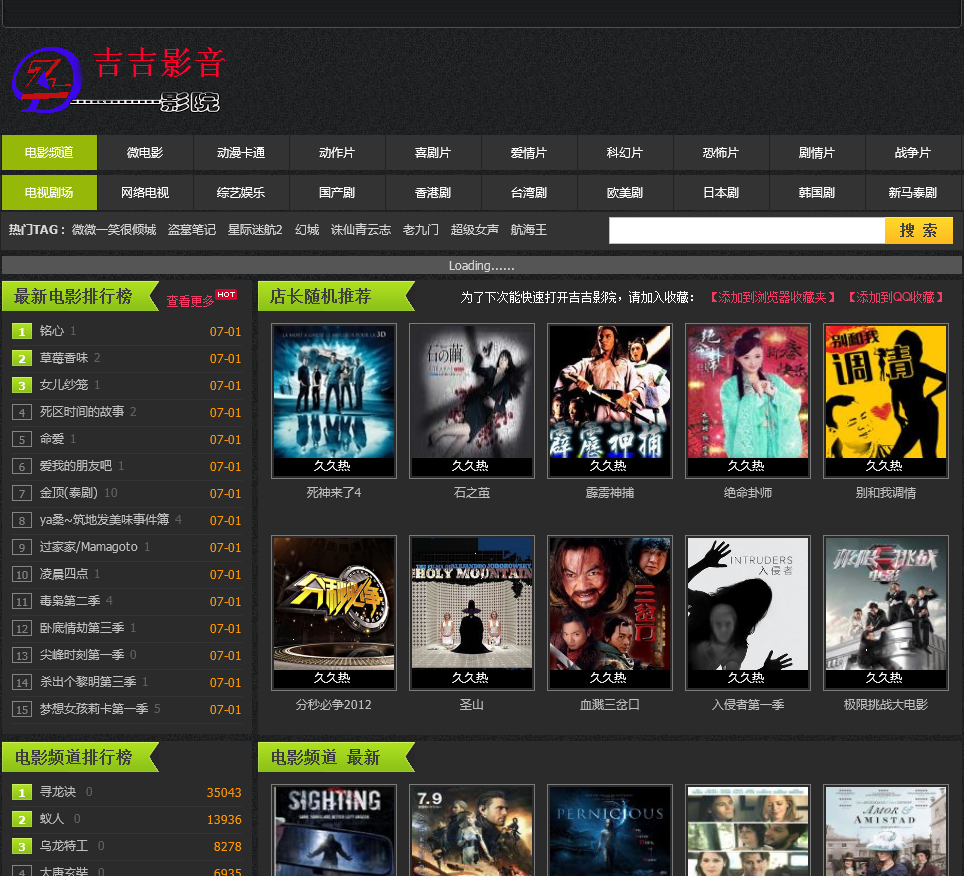Viewport: 964px width, 876px height.
Task: Open ranked entry 草莓香味
Action: coord(64,358)
